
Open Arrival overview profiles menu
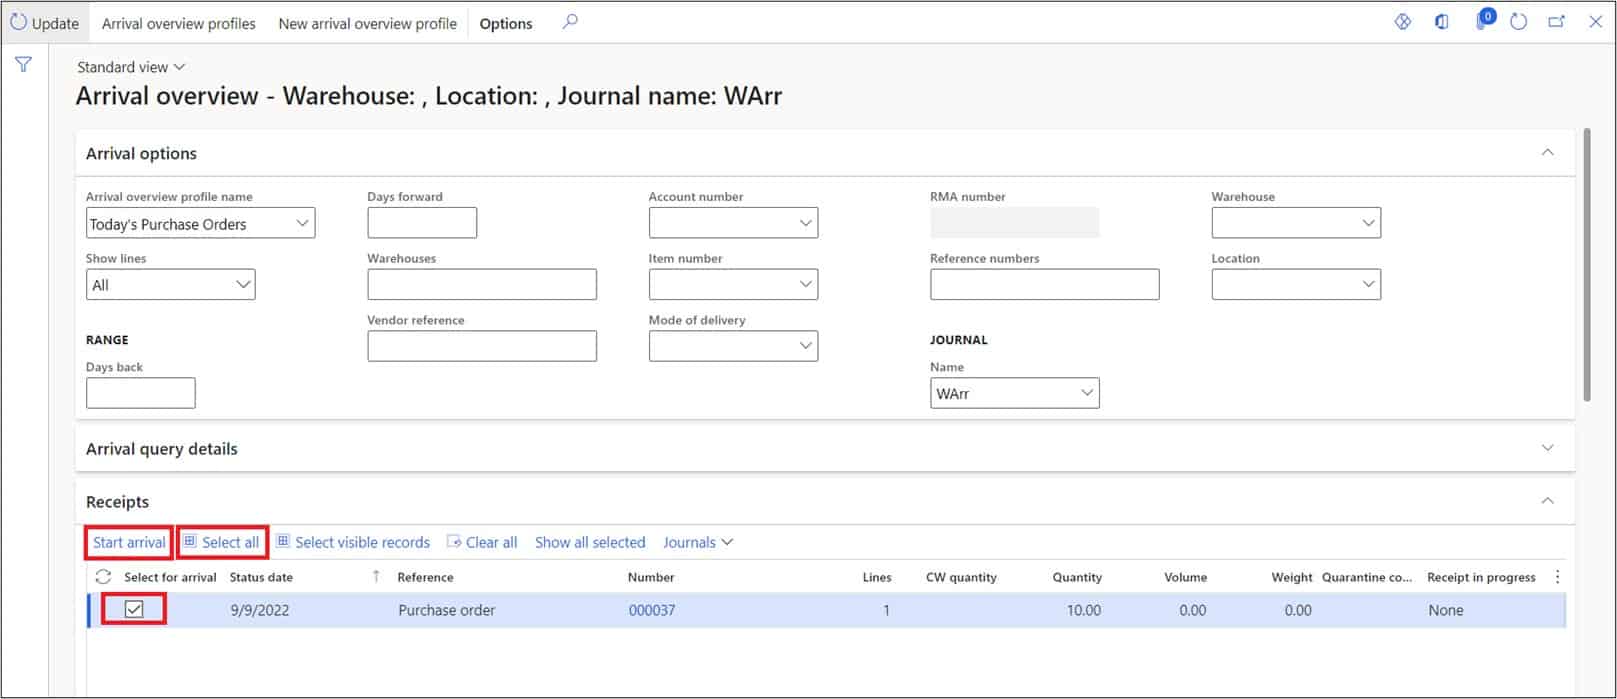[x=178, y=23]
